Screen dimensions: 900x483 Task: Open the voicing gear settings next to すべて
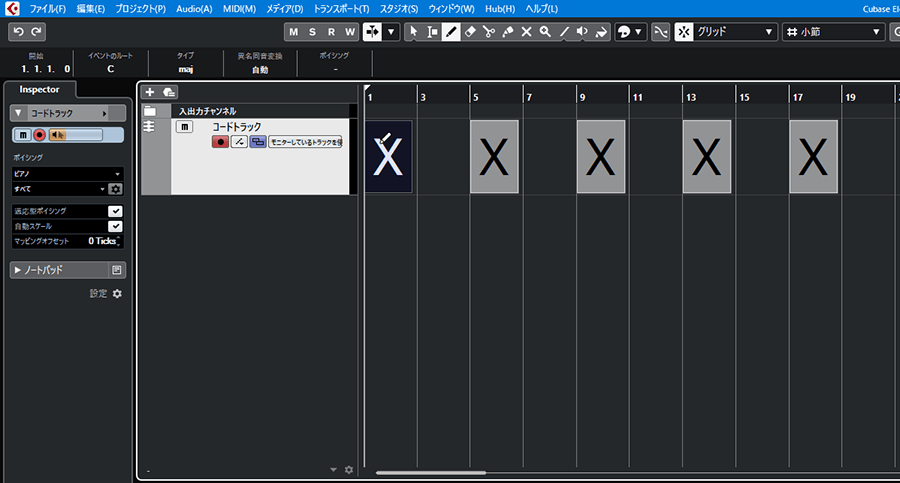(x=115, y=189)
